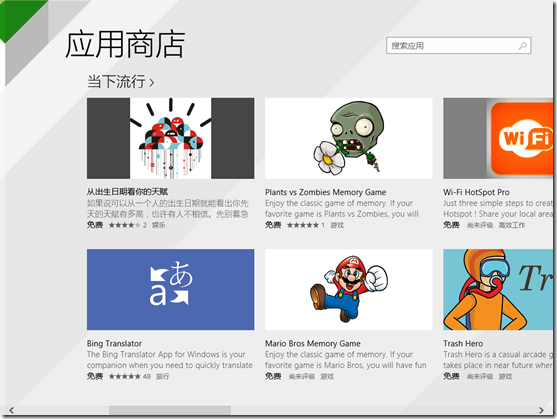Viewport: 557px width, 419px height.
Task: Click 旅行 category under Bing Translator
Action: (162, 376)
